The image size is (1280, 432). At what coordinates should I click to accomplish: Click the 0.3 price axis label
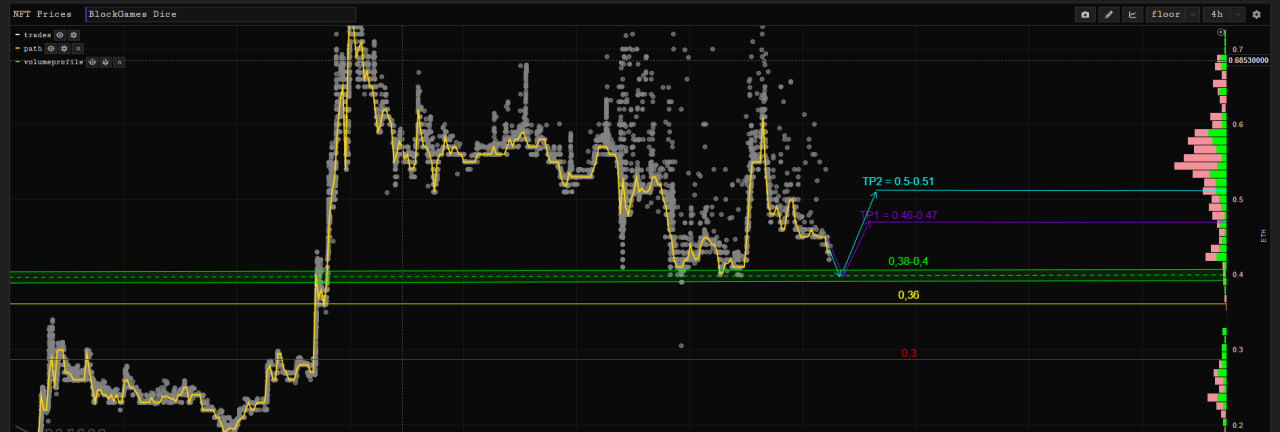pos(1238,350)
